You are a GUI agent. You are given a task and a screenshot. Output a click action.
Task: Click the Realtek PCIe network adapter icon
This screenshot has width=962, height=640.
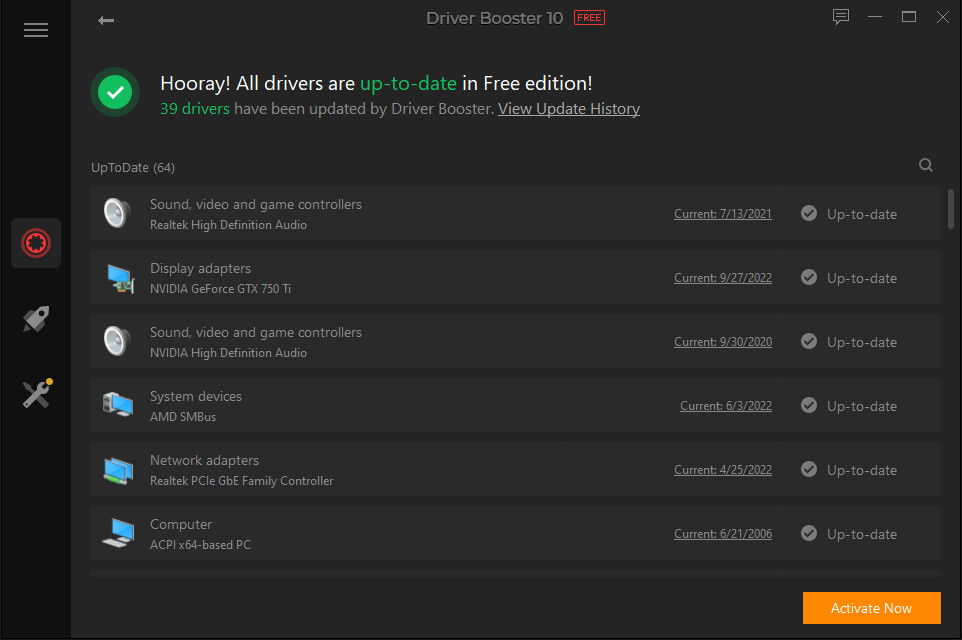tap(117, 469)
